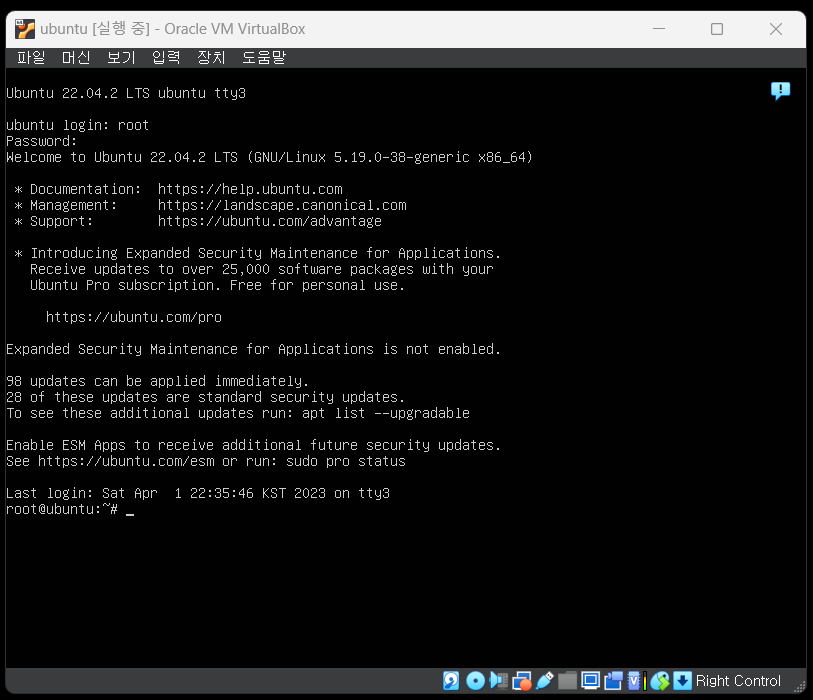Image resolution: width=813 pixels, height=700 pixels.
Task: Close the VirtualBox VM window
Action: pos(776,29)
